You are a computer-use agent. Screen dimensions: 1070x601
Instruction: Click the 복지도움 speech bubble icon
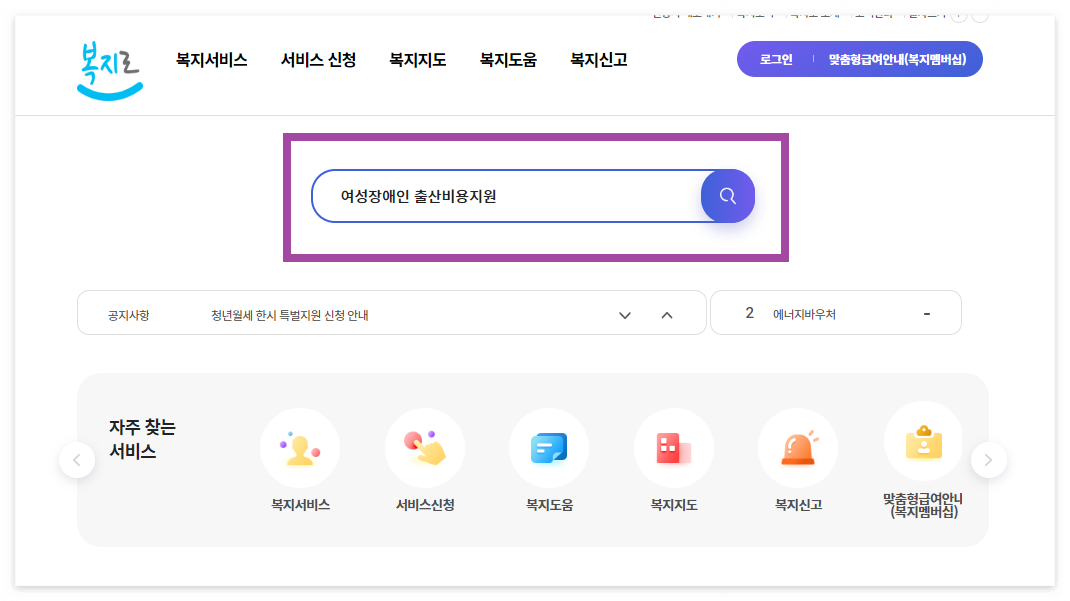[x=549, y=448]
